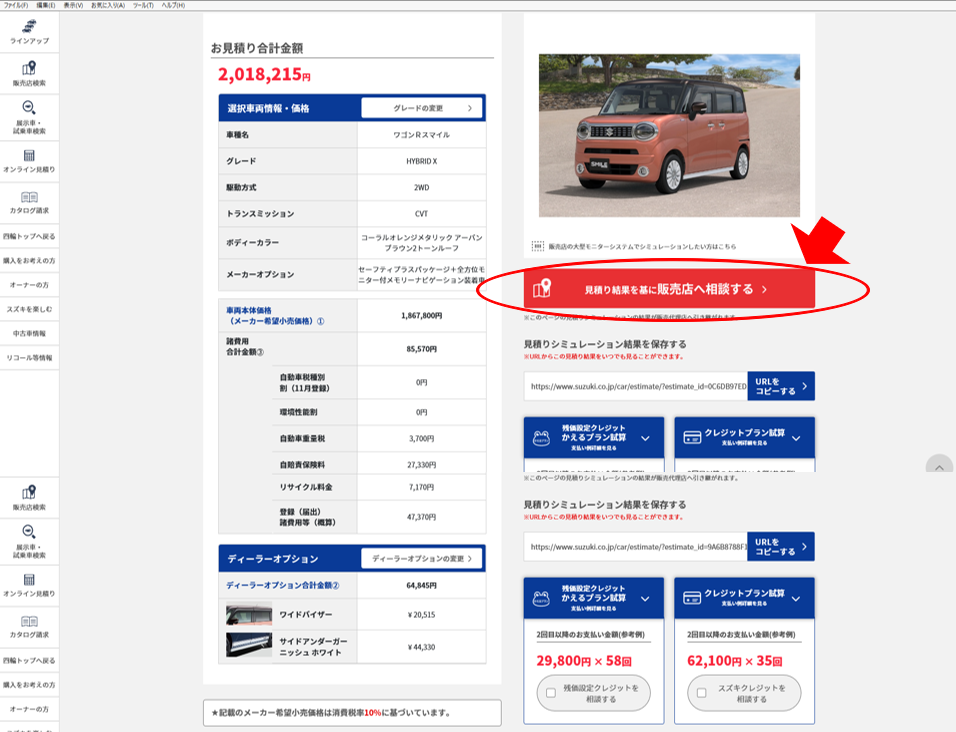Image resolution: width=956 pixels, height=732 pixels.
Task: Open the リコール等情報 sidebar link
Action: click(x=29, y=358)
